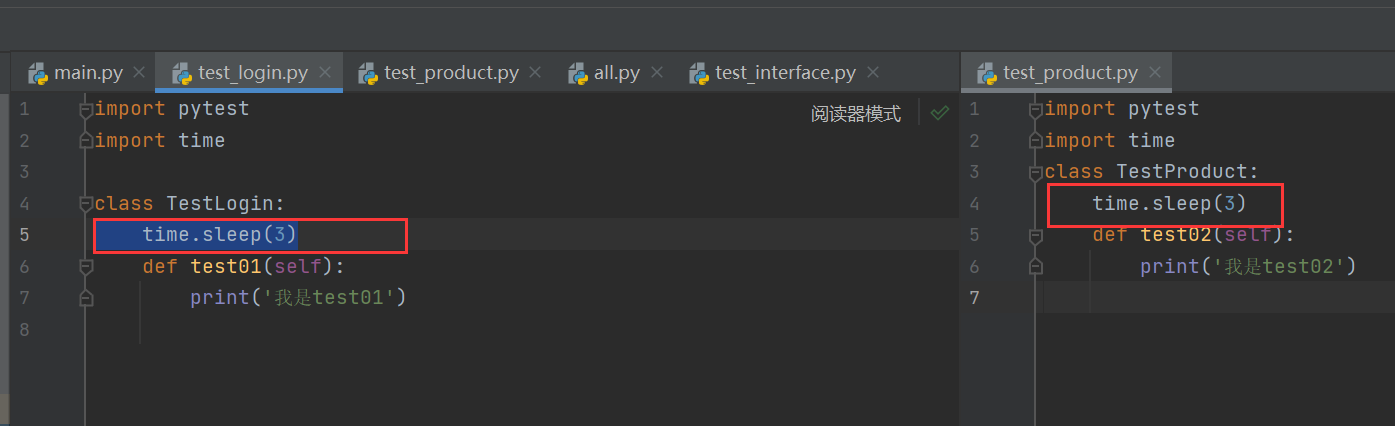Collapse the TestLogin class fold marker
The width and height of the screenshot is (1395, 426).
86,204
